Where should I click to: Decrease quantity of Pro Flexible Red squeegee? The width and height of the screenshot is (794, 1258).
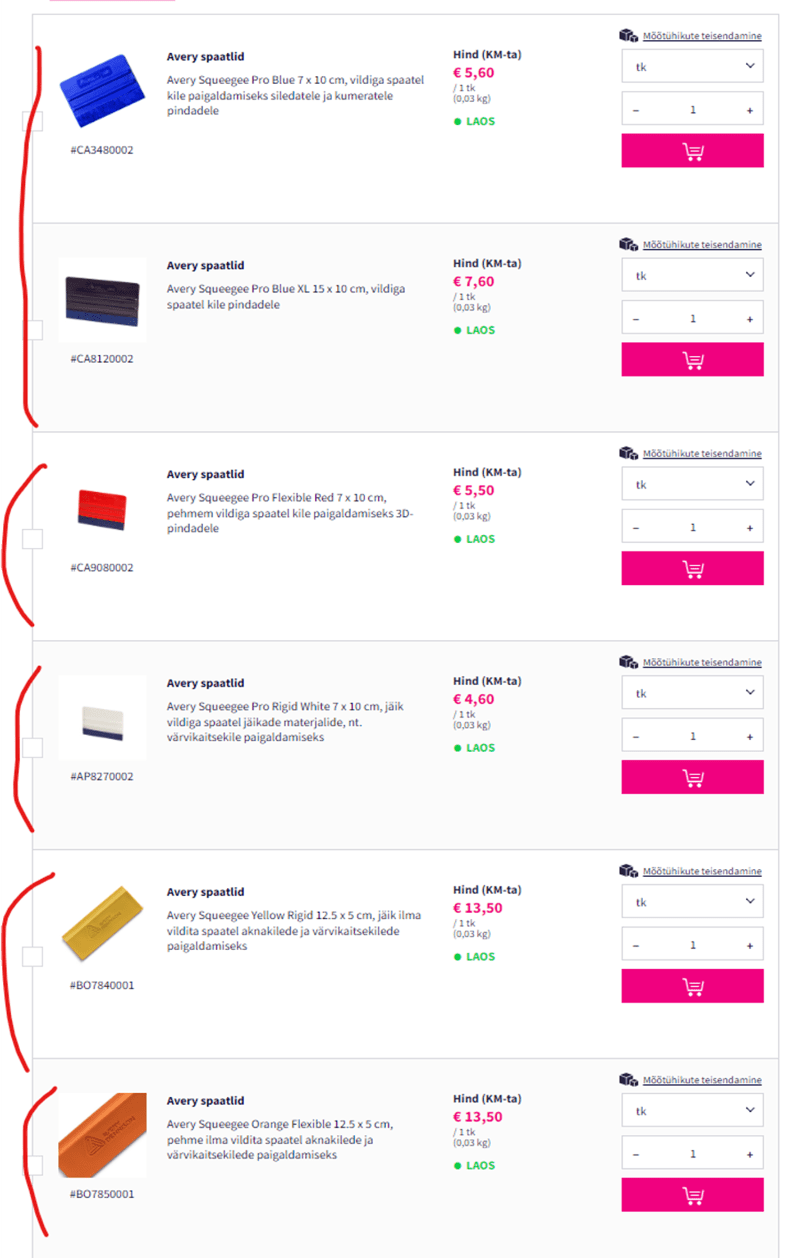tap(636, 528)
